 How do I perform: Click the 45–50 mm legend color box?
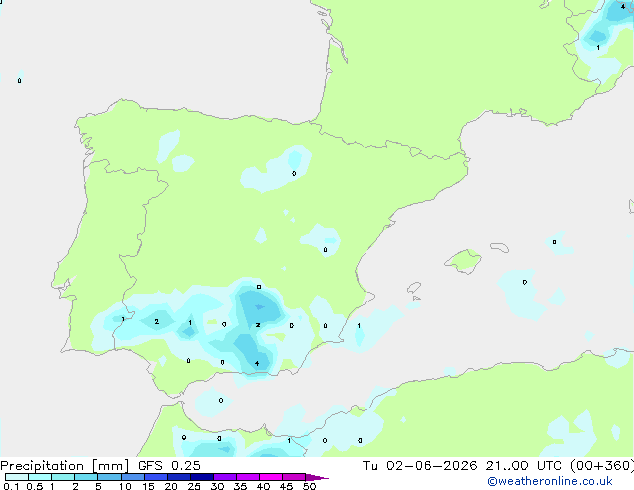294,477
